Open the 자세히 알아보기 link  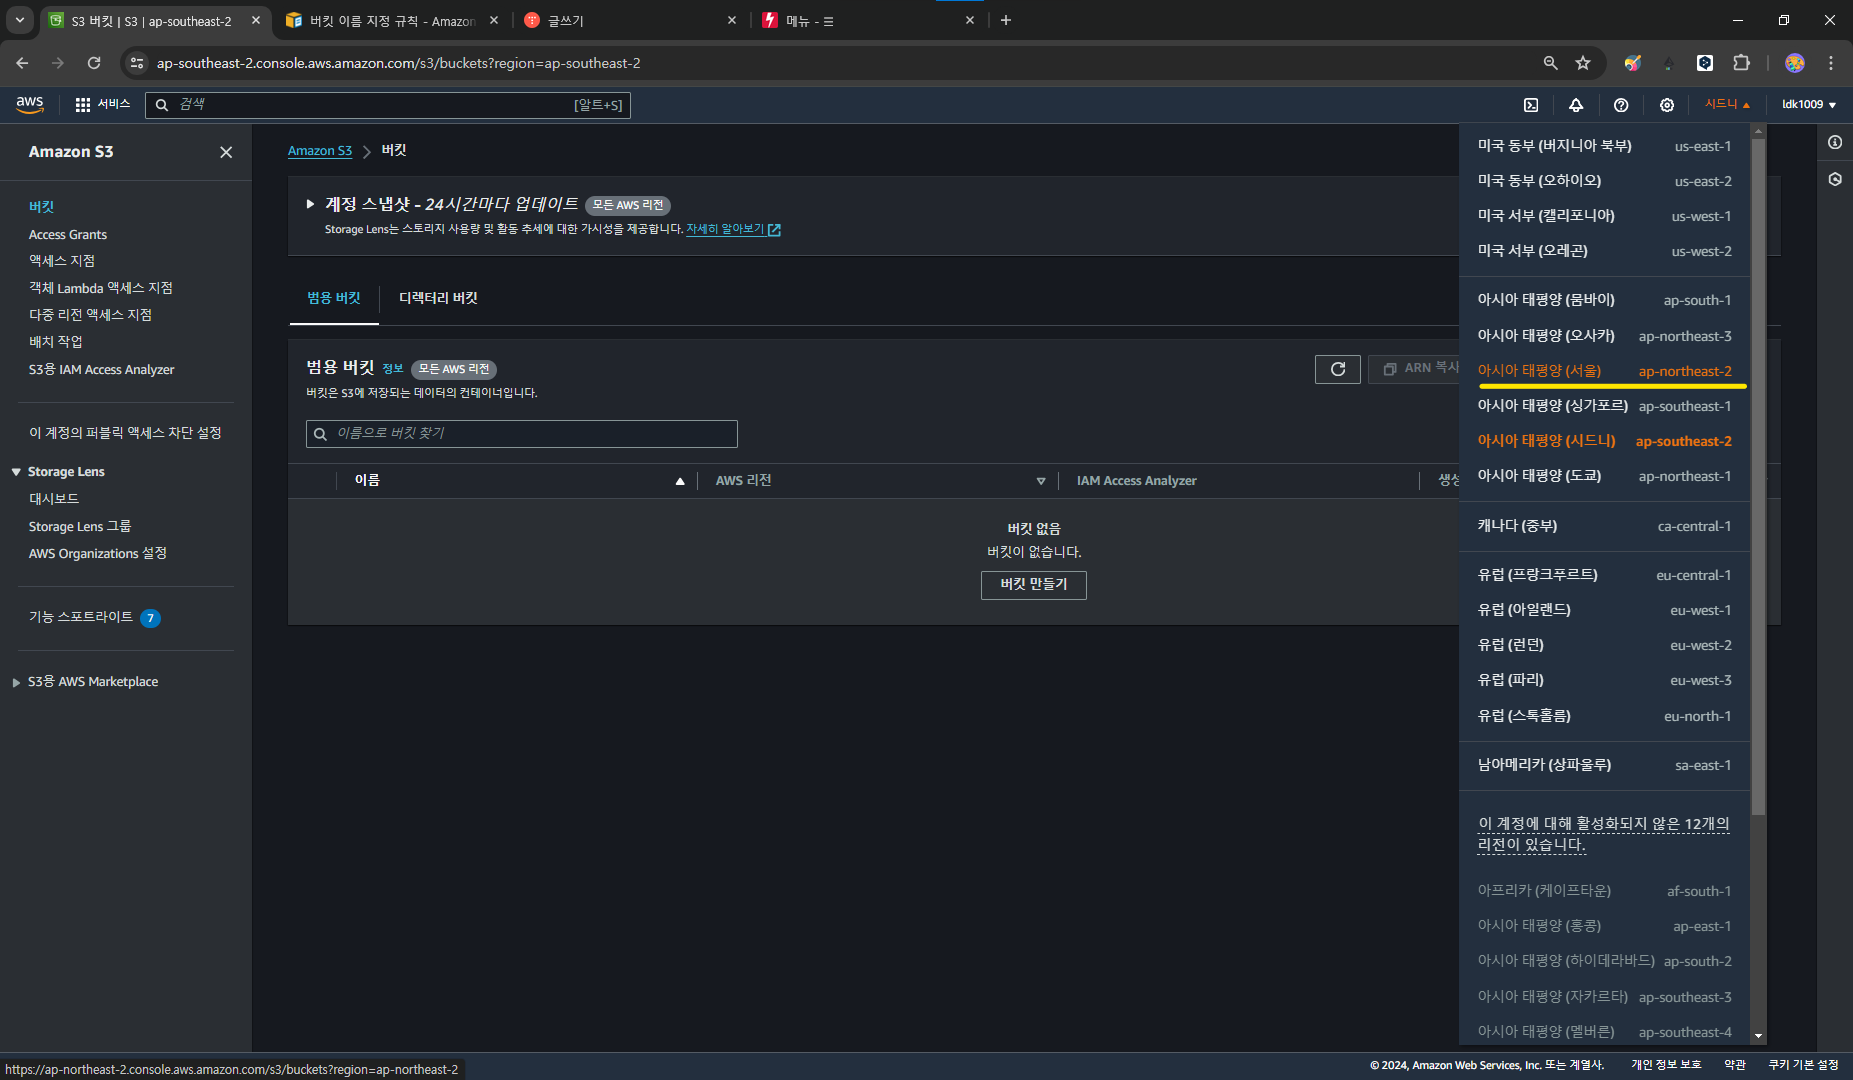(725, 230)
